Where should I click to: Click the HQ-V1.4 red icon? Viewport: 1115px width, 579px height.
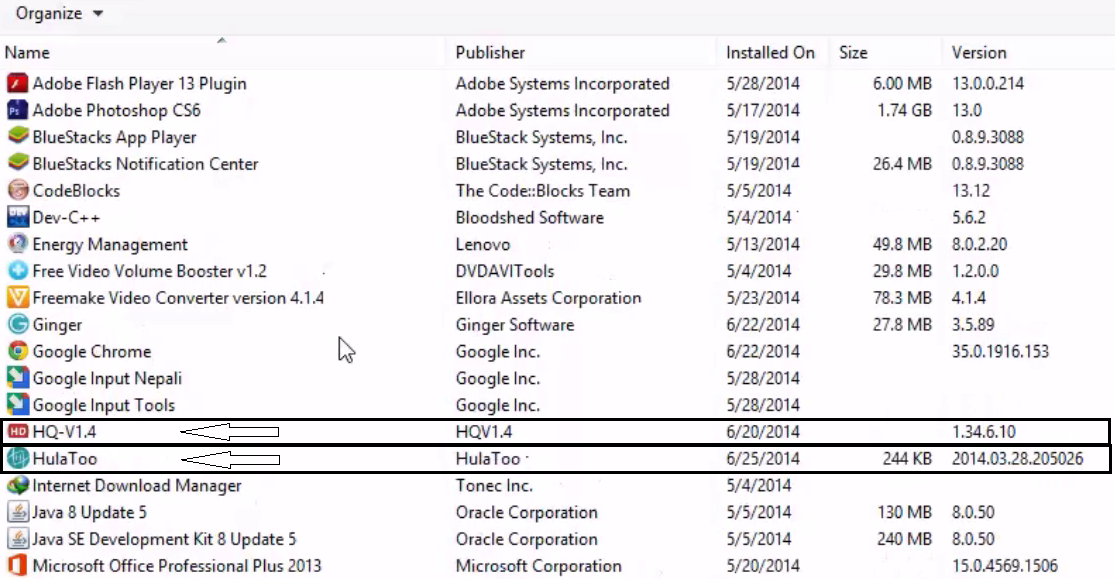point(17,432)
